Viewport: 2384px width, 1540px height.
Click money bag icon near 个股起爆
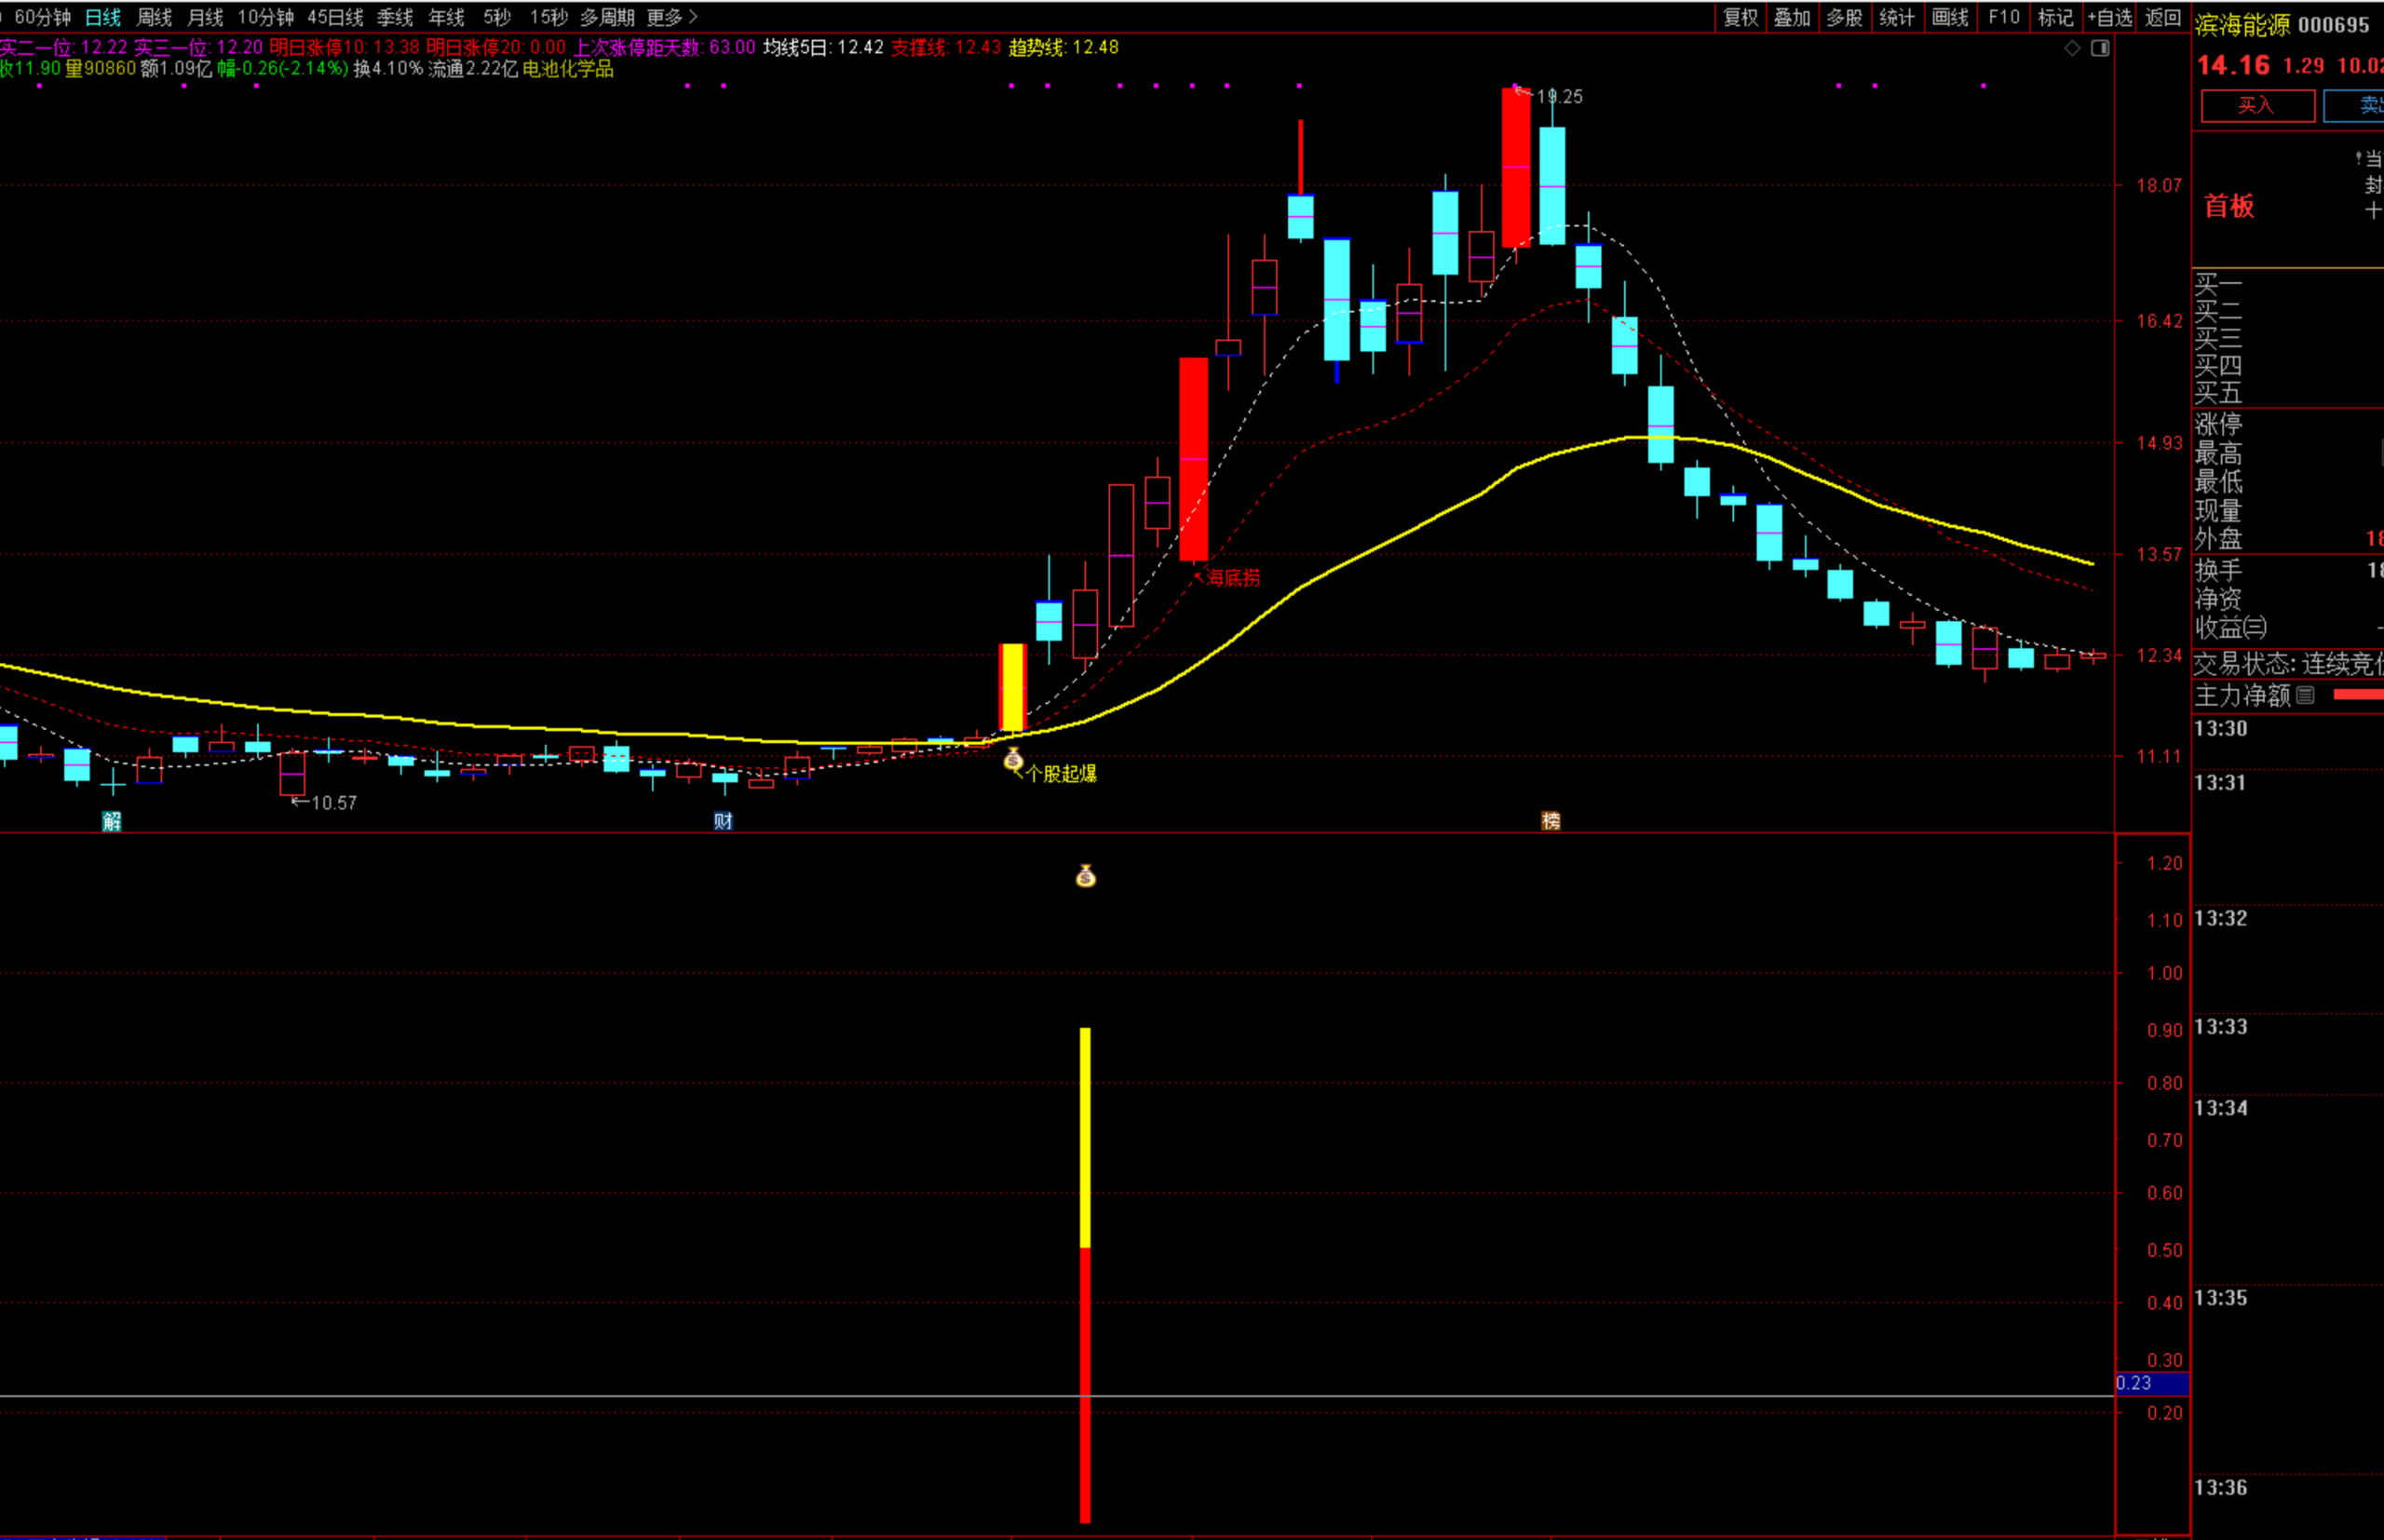click(1013, 760)
